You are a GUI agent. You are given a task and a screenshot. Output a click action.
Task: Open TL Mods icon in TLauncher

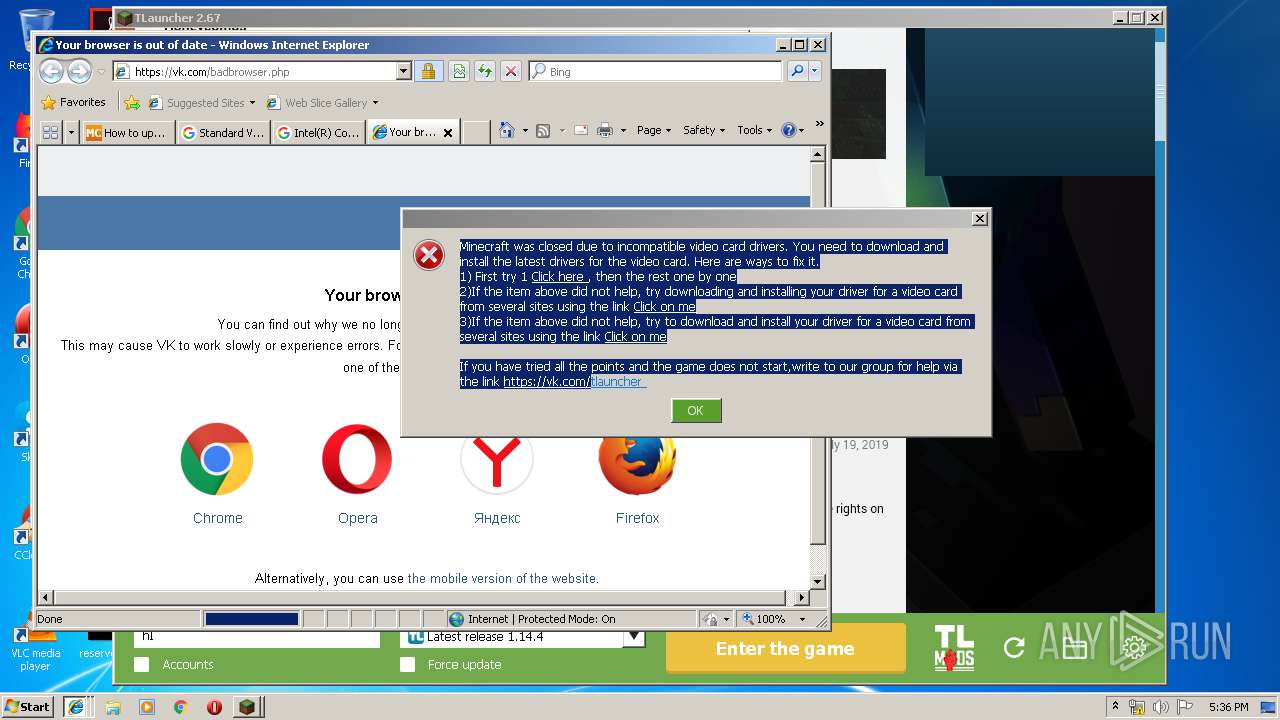[954, 647]
